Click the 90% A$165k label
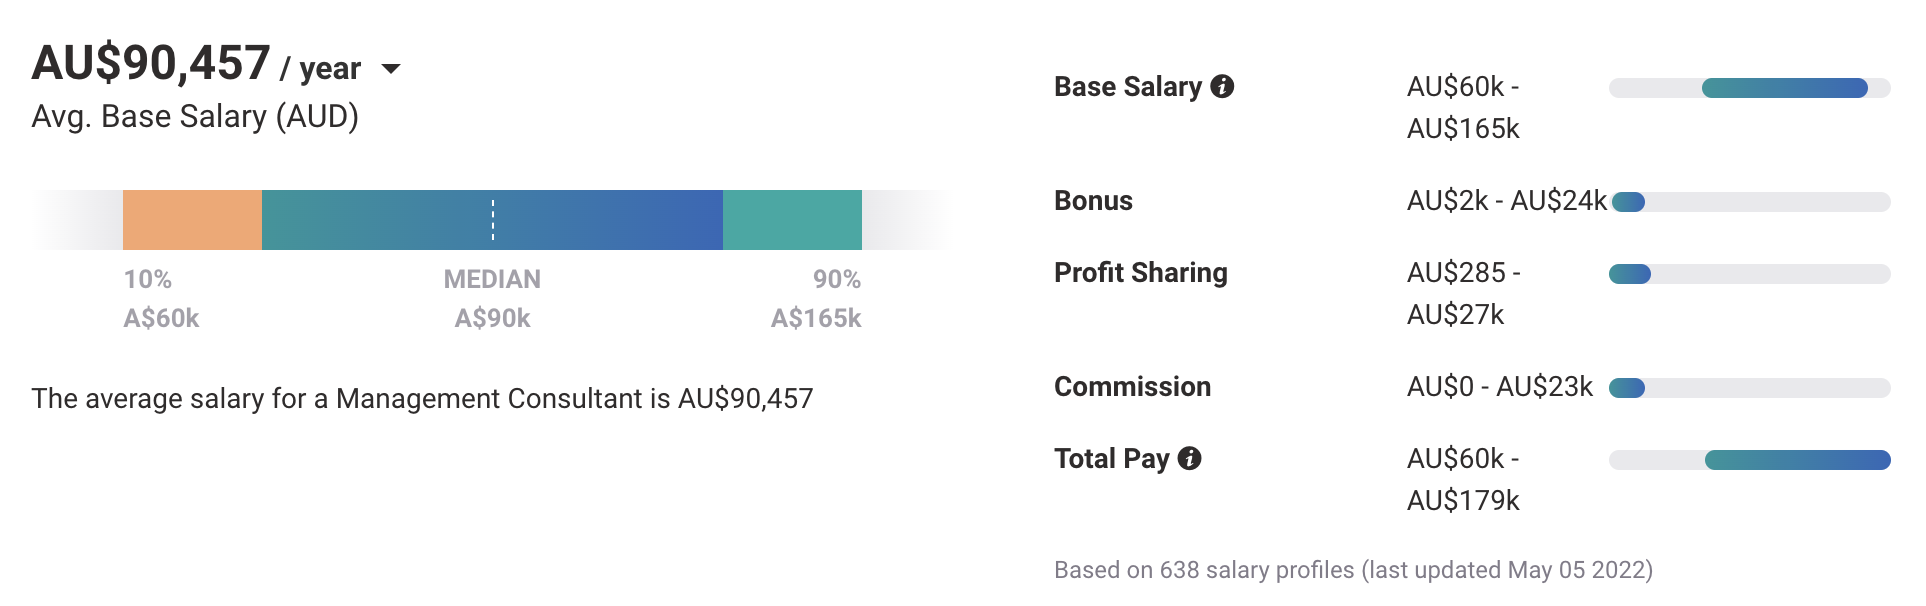The height and width of the screenshot is (606, 1926). 816,299
